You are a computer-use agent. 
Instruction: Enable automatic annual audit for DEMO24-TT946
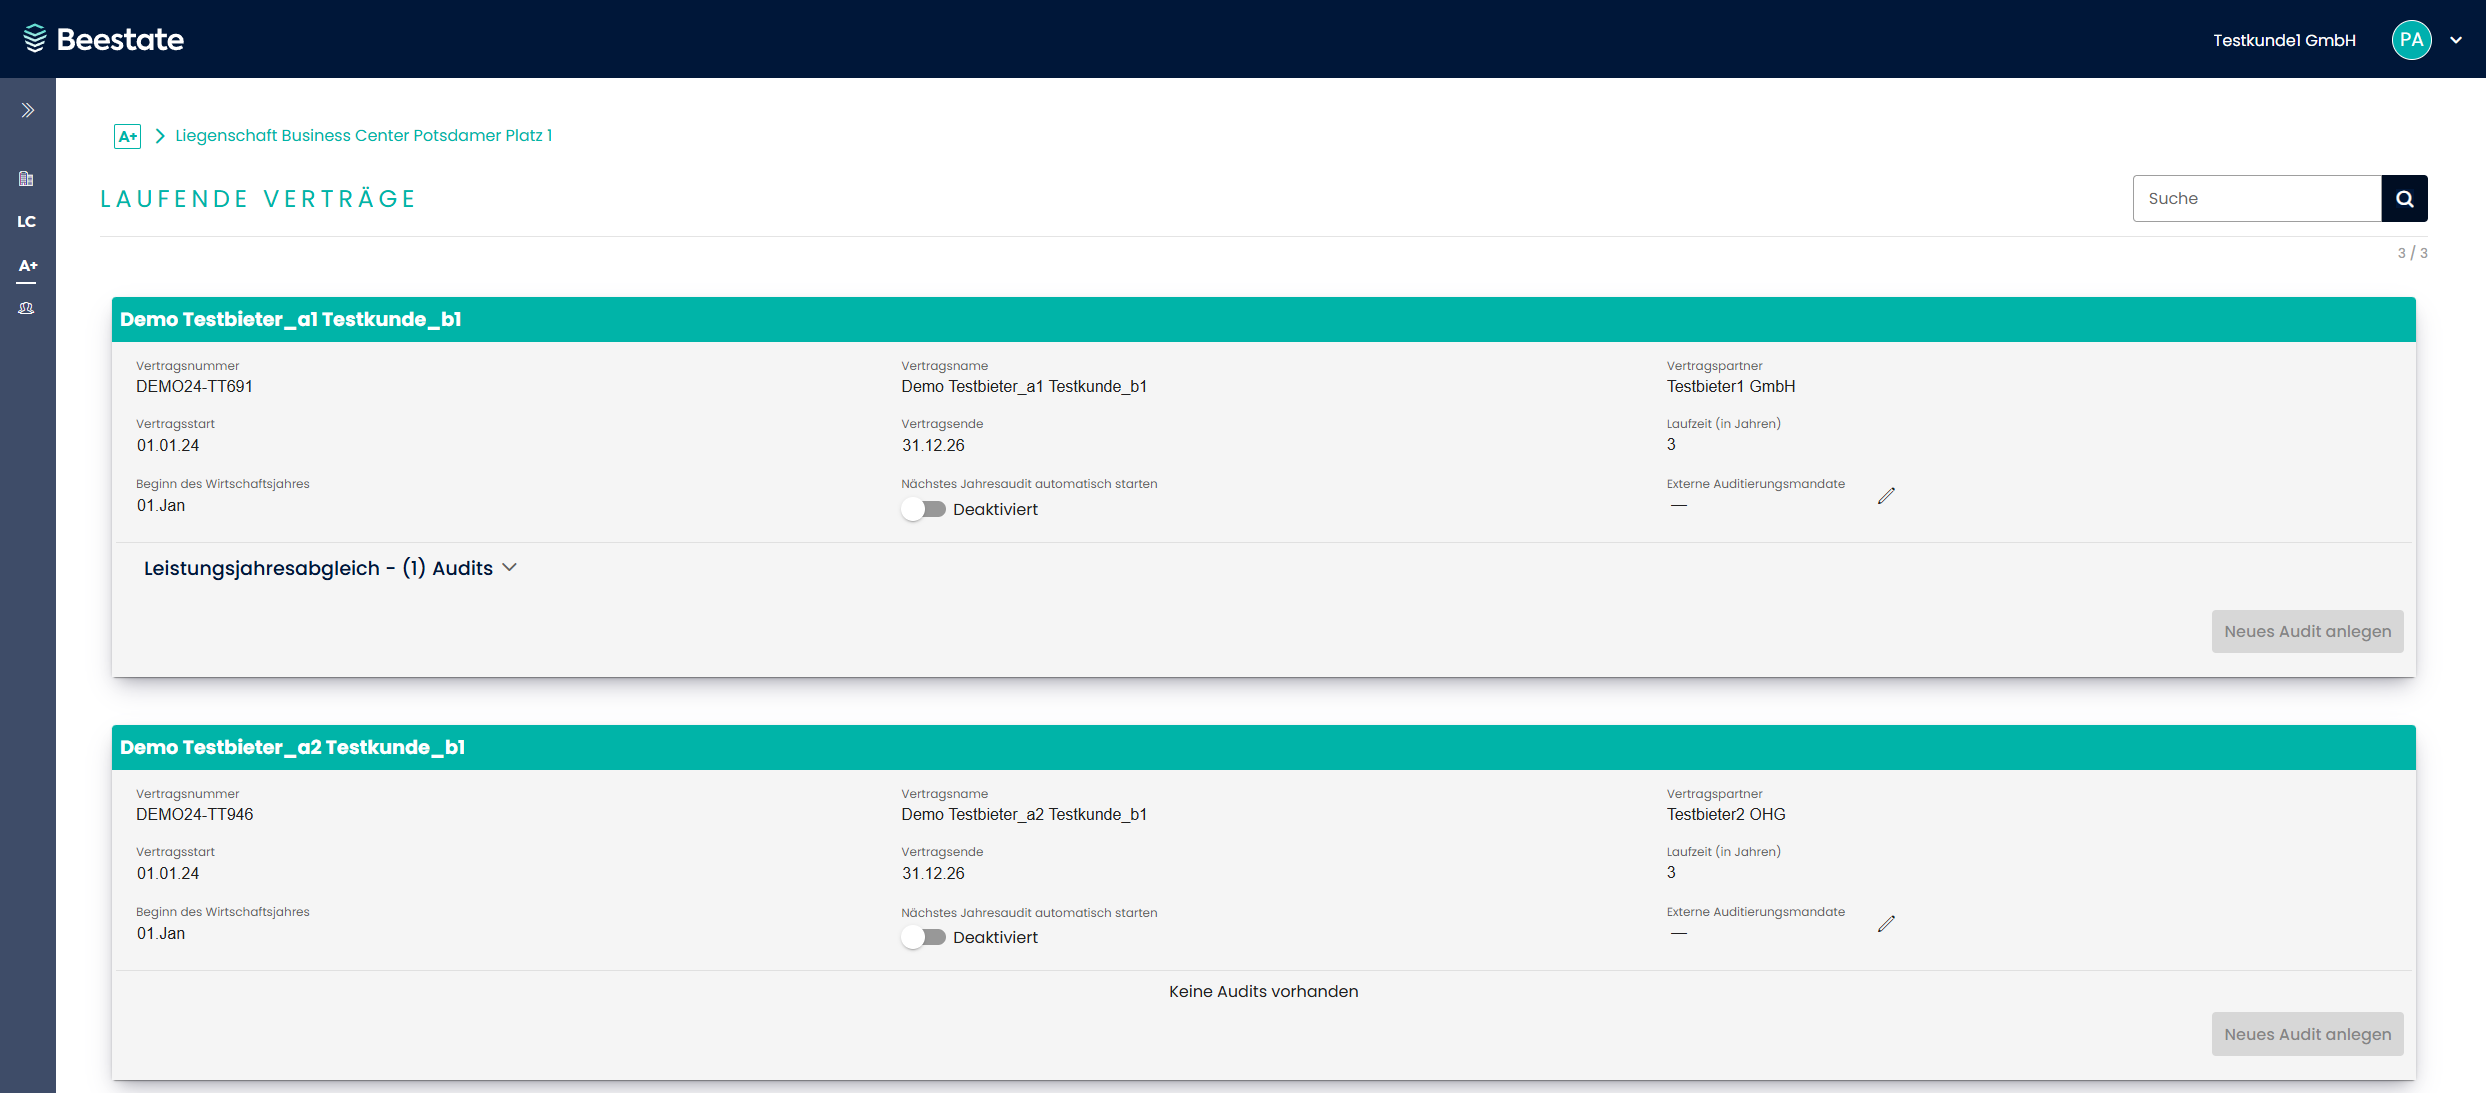tap(923, 937)
